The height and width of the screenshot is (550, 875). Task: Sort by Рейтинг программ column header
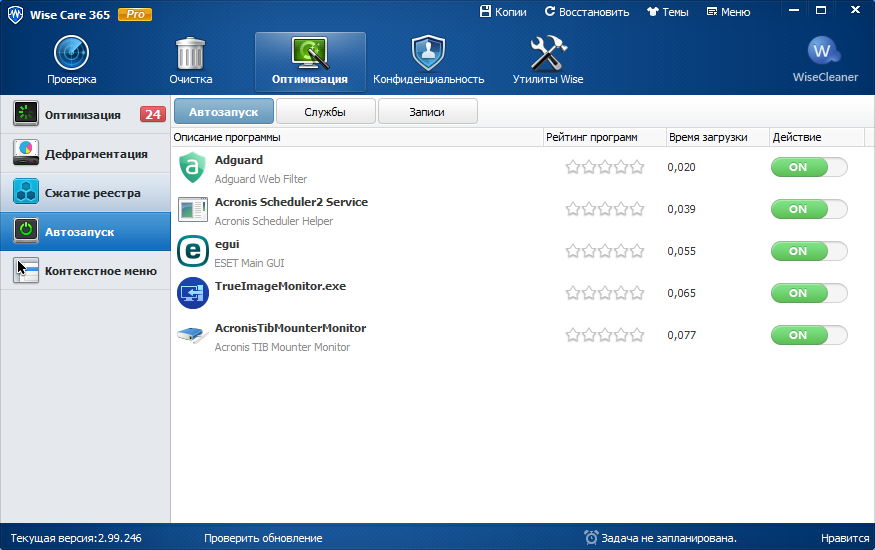604,137
